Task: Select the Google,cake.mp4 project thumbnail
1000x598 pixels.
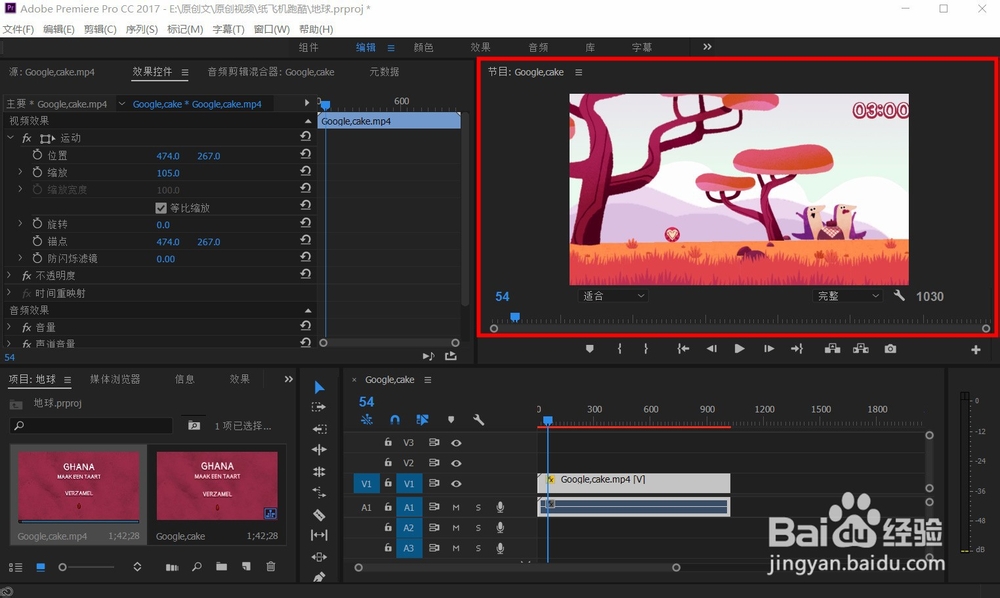Action: (x=78, y=486)
